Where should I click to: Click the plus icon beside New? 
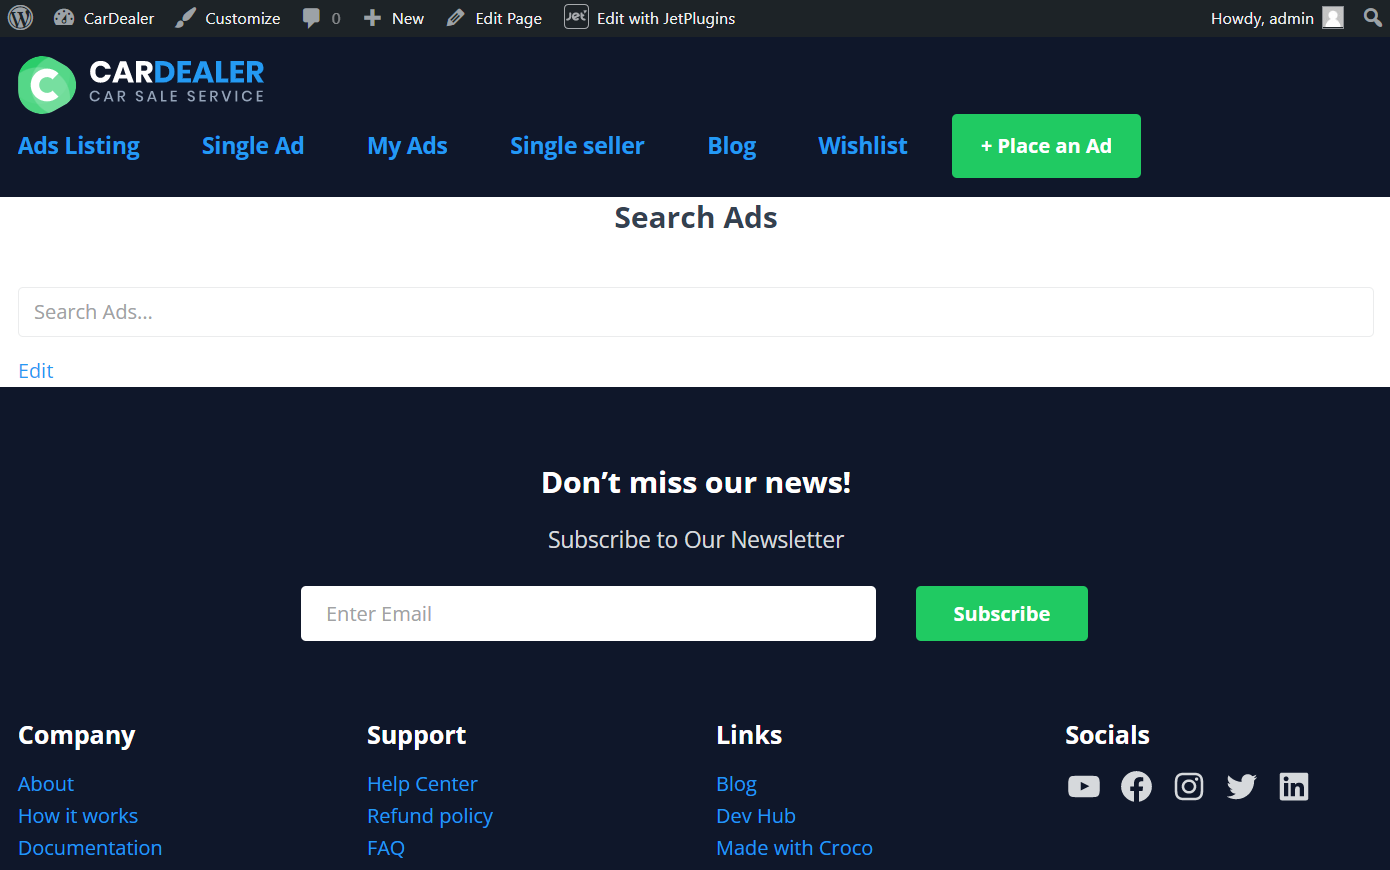372,18
